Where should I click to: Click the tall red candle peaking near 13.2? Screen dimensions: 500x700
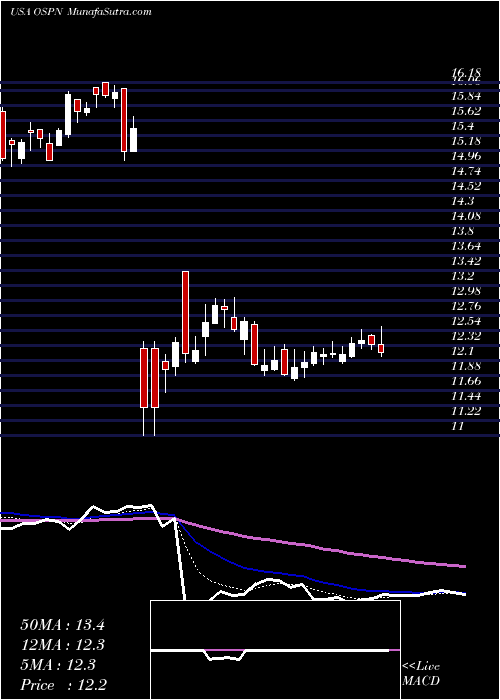185,312
